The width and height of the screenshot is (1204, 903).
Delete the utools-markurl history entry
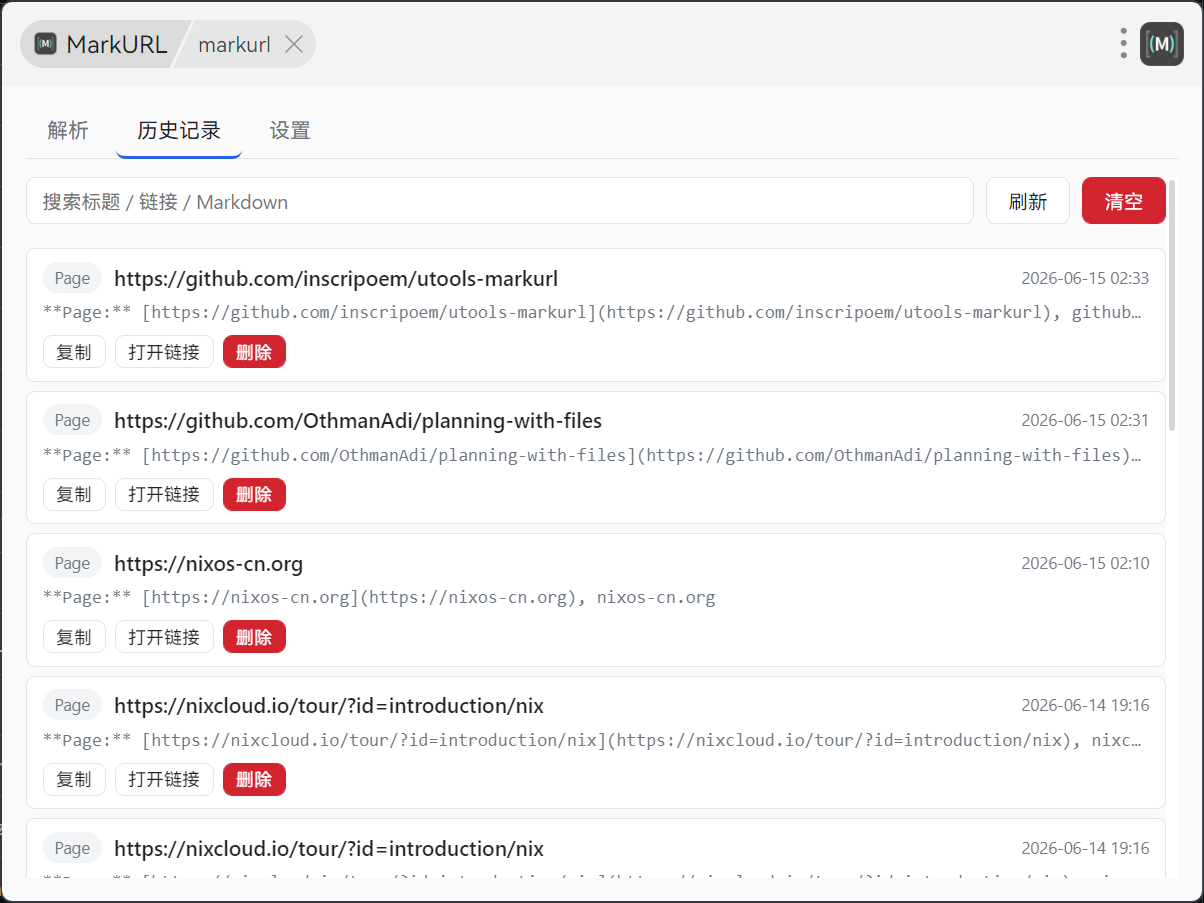[254, 352]
